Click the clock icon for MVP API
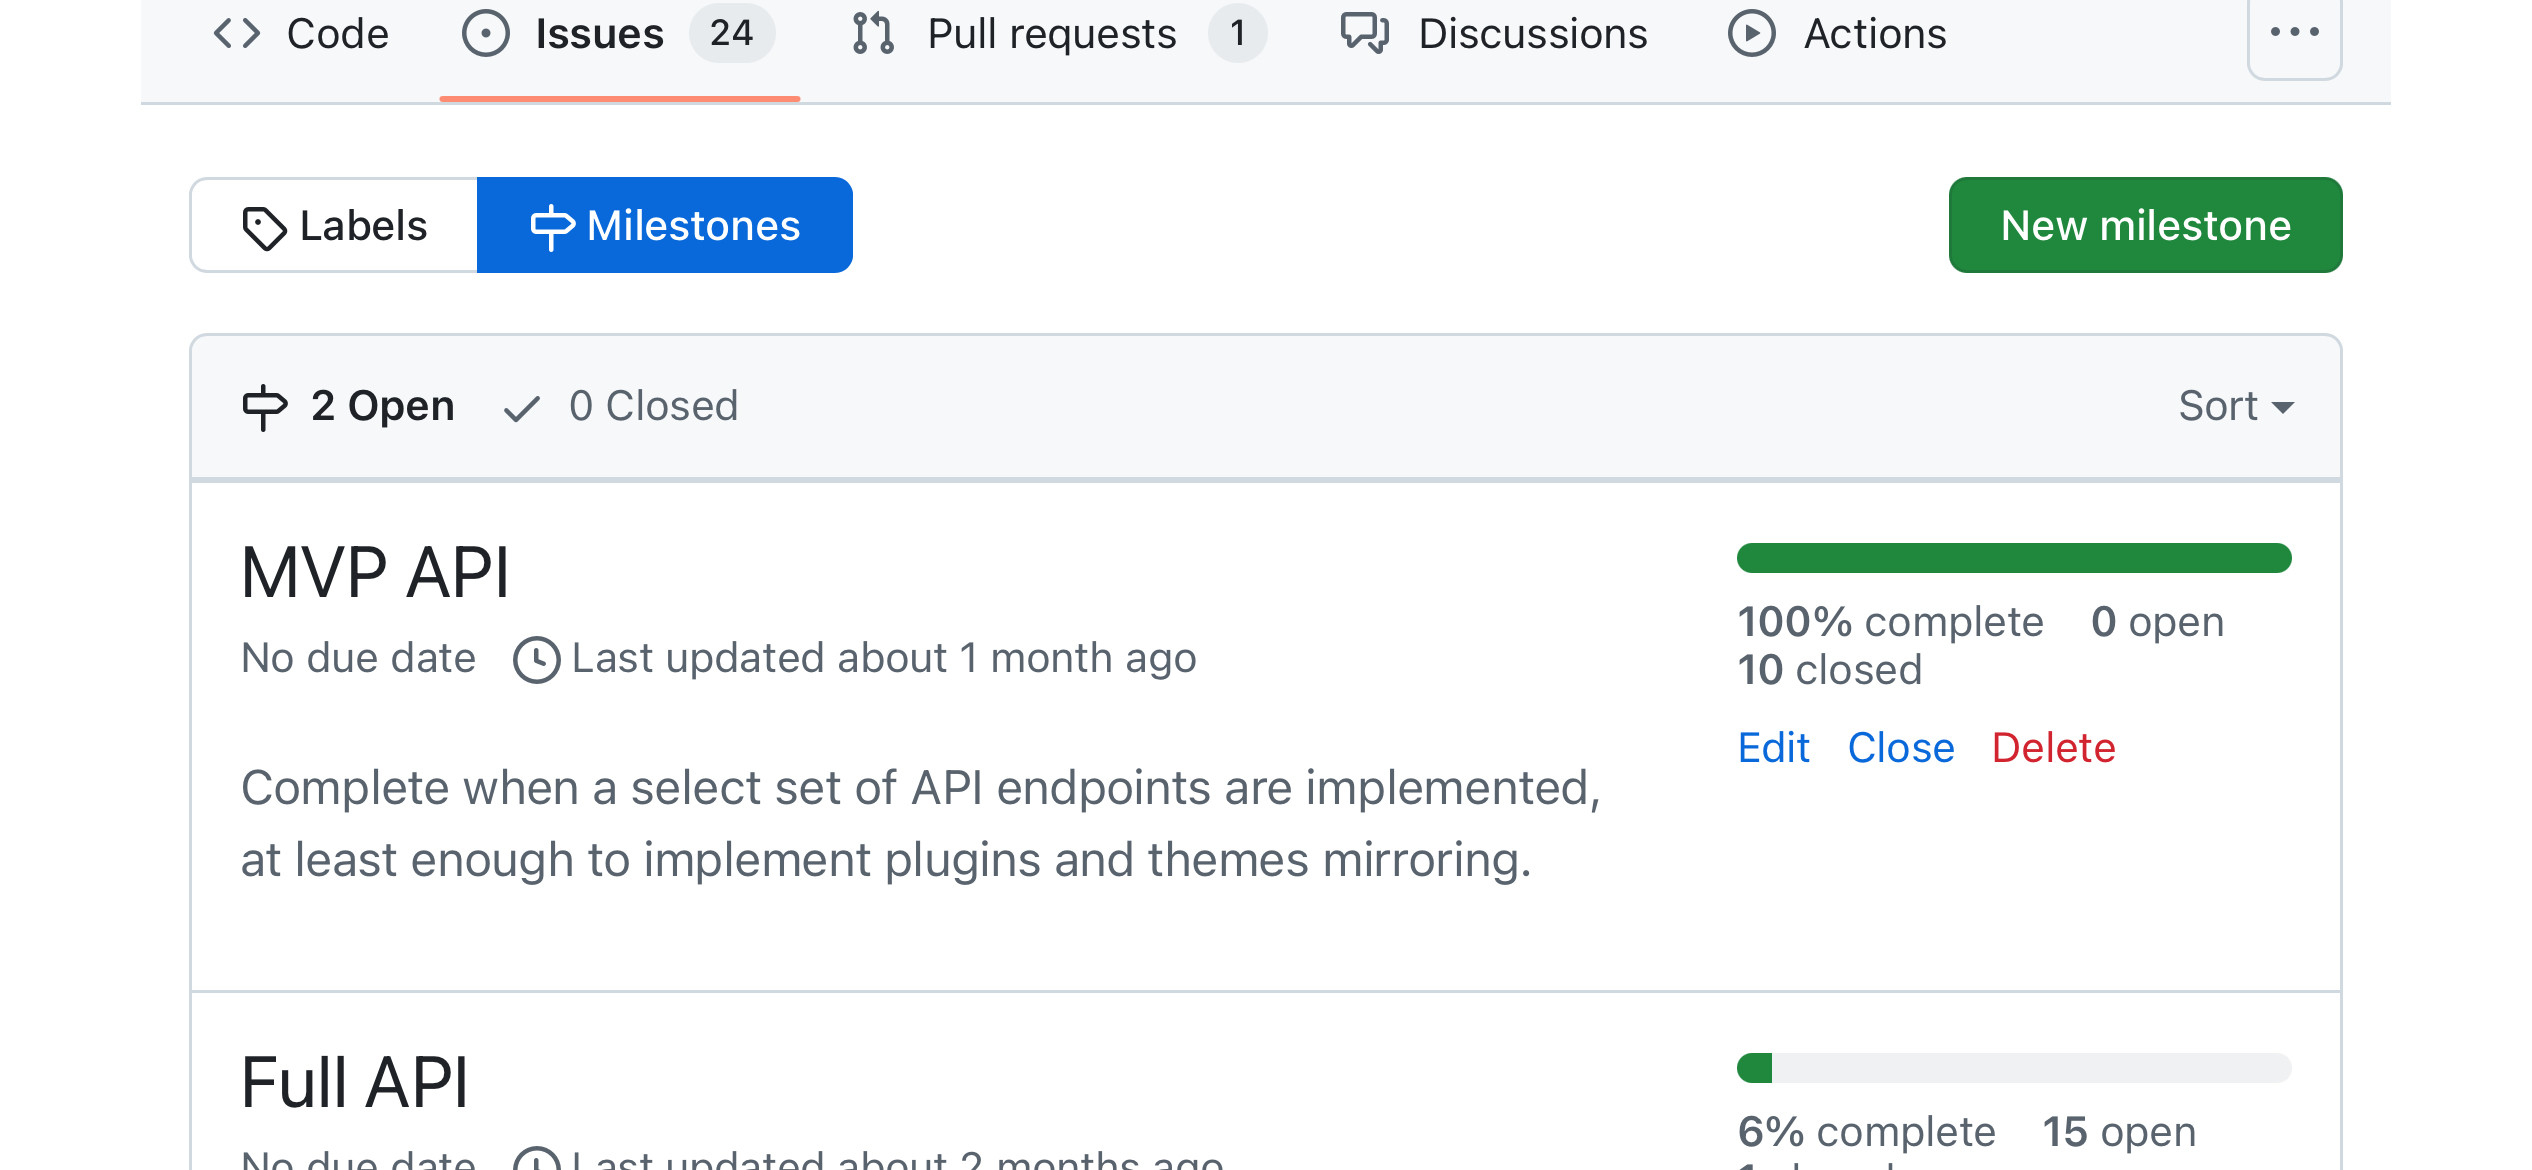2532x1170 pixels. point(537,660)
